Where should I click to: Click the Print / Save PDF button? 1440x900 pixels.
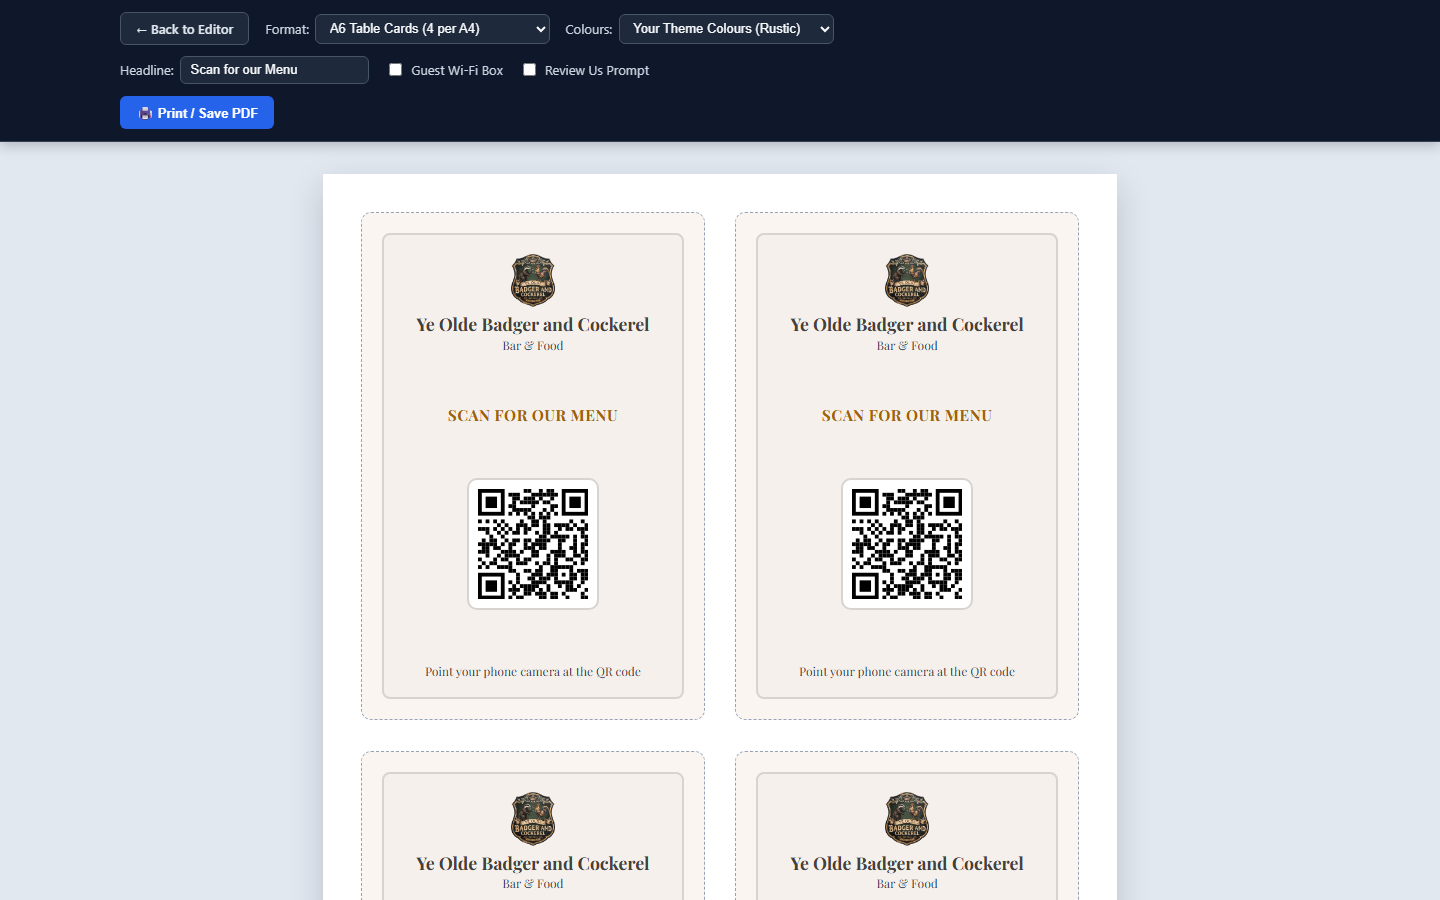197,113
